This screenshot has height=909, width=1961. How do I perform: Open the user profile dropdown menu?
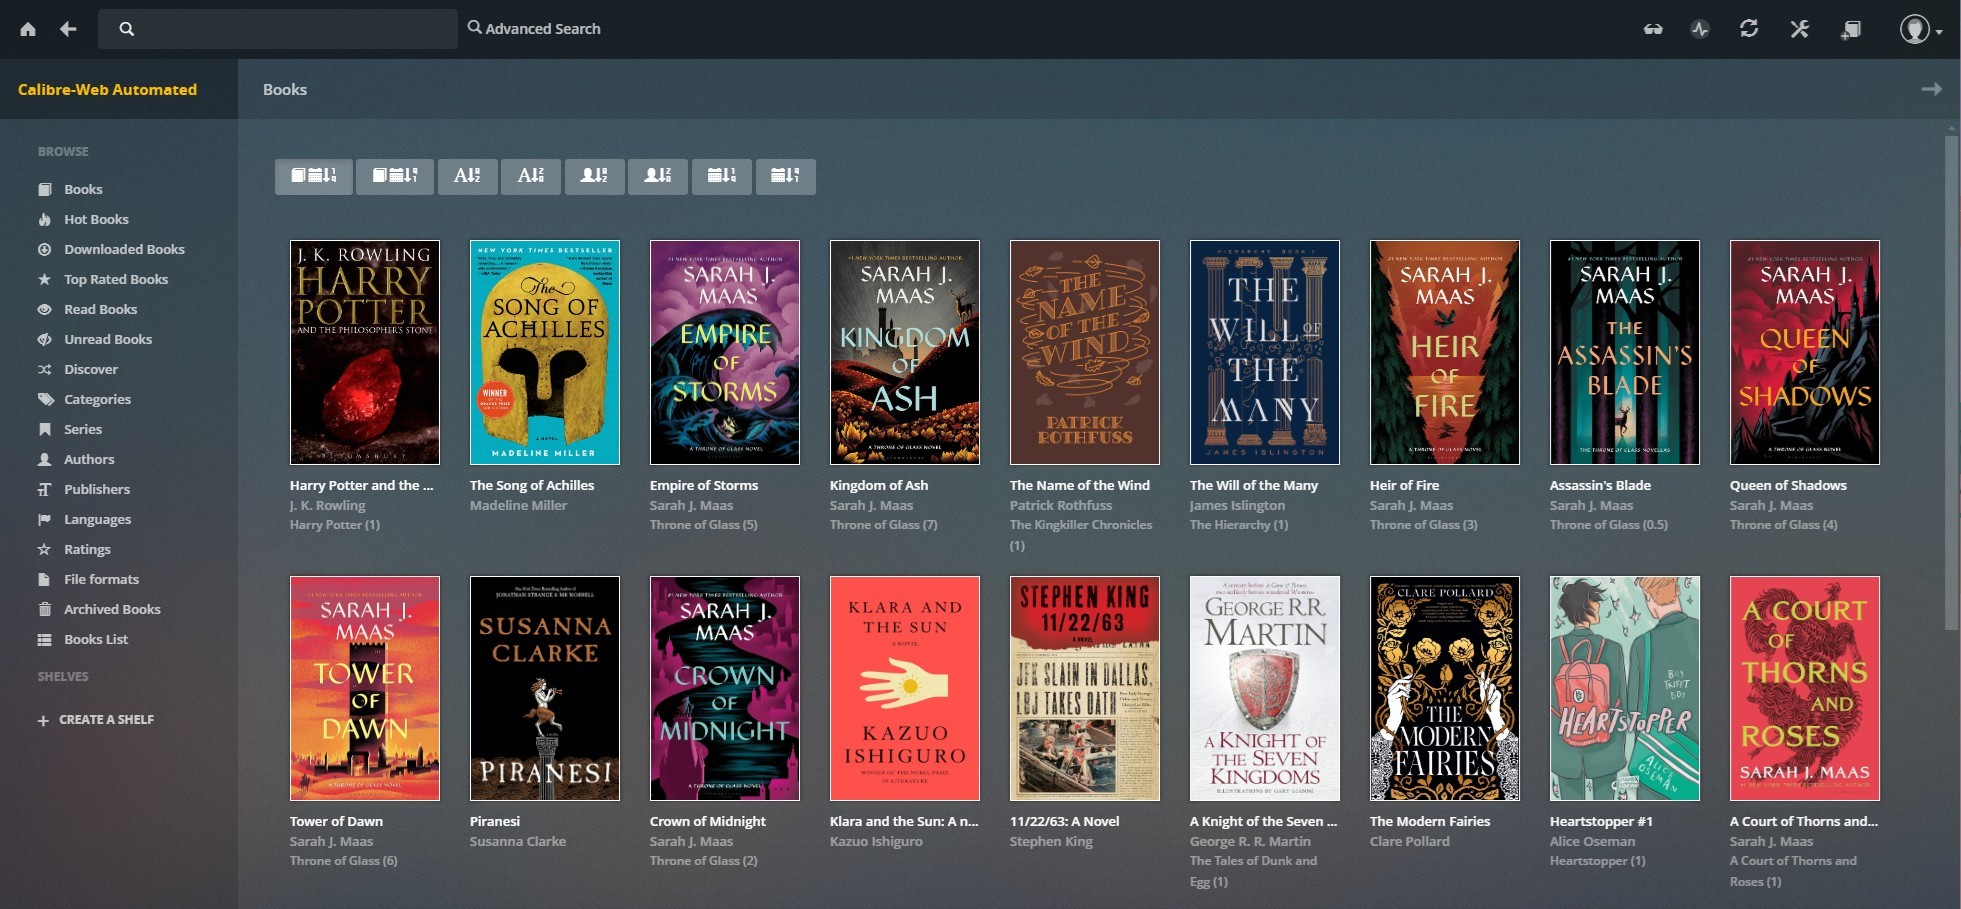click(x=1920, y=29)
